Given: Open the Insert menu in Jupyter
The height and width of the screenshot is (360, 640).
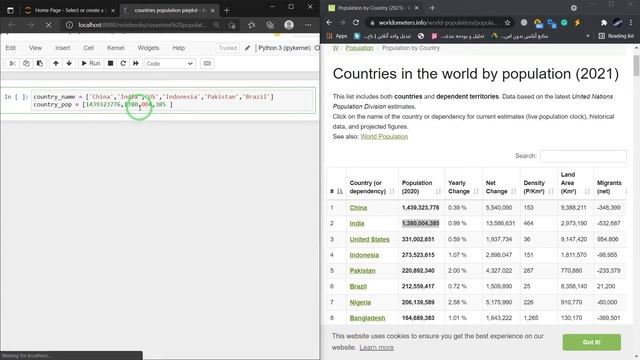Looking at the screenshot, I should tap(62, 48).
